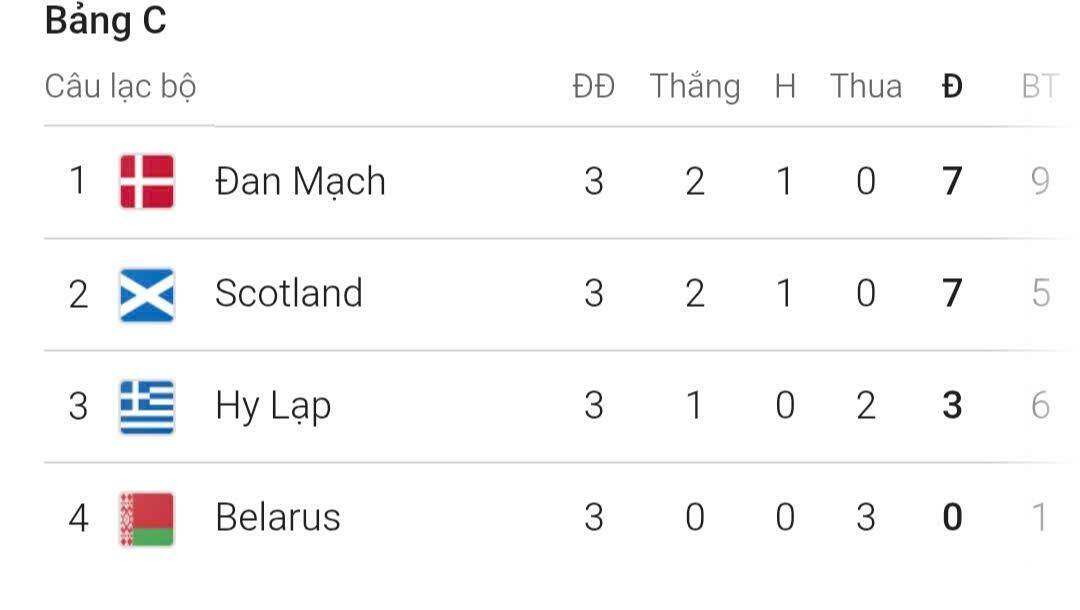Click the Thắng column header
This screenshot has height=610, width=1080.
tap(695, 87)
